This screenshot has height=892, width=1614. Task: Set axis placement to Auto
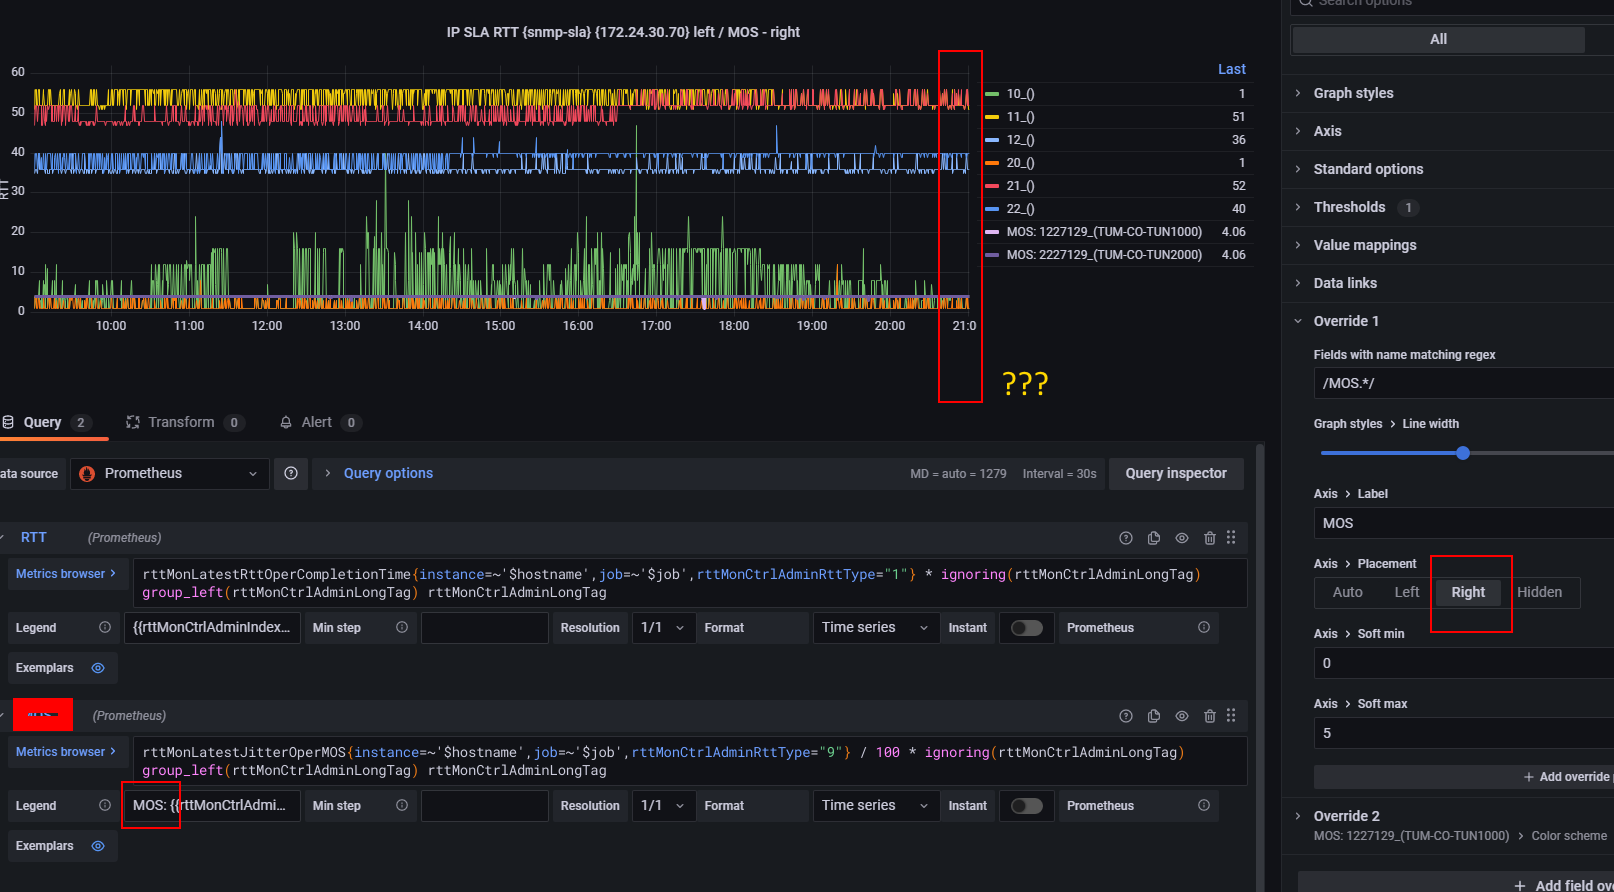pos(1347,593)
